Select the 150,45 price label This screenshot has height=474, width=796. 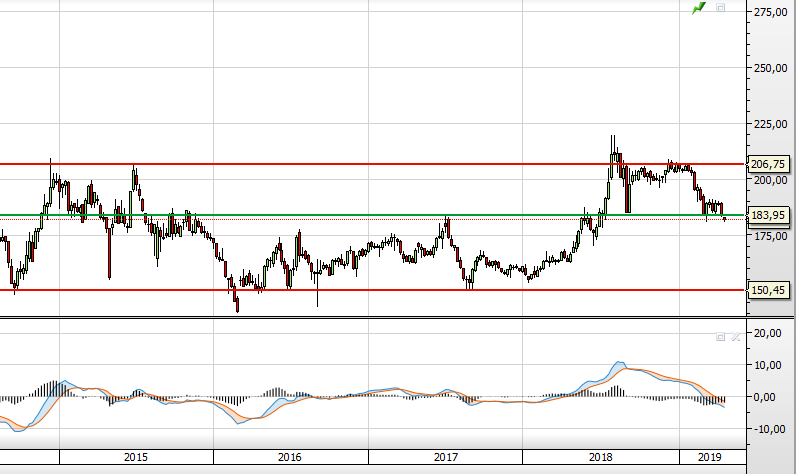(769, 290)
